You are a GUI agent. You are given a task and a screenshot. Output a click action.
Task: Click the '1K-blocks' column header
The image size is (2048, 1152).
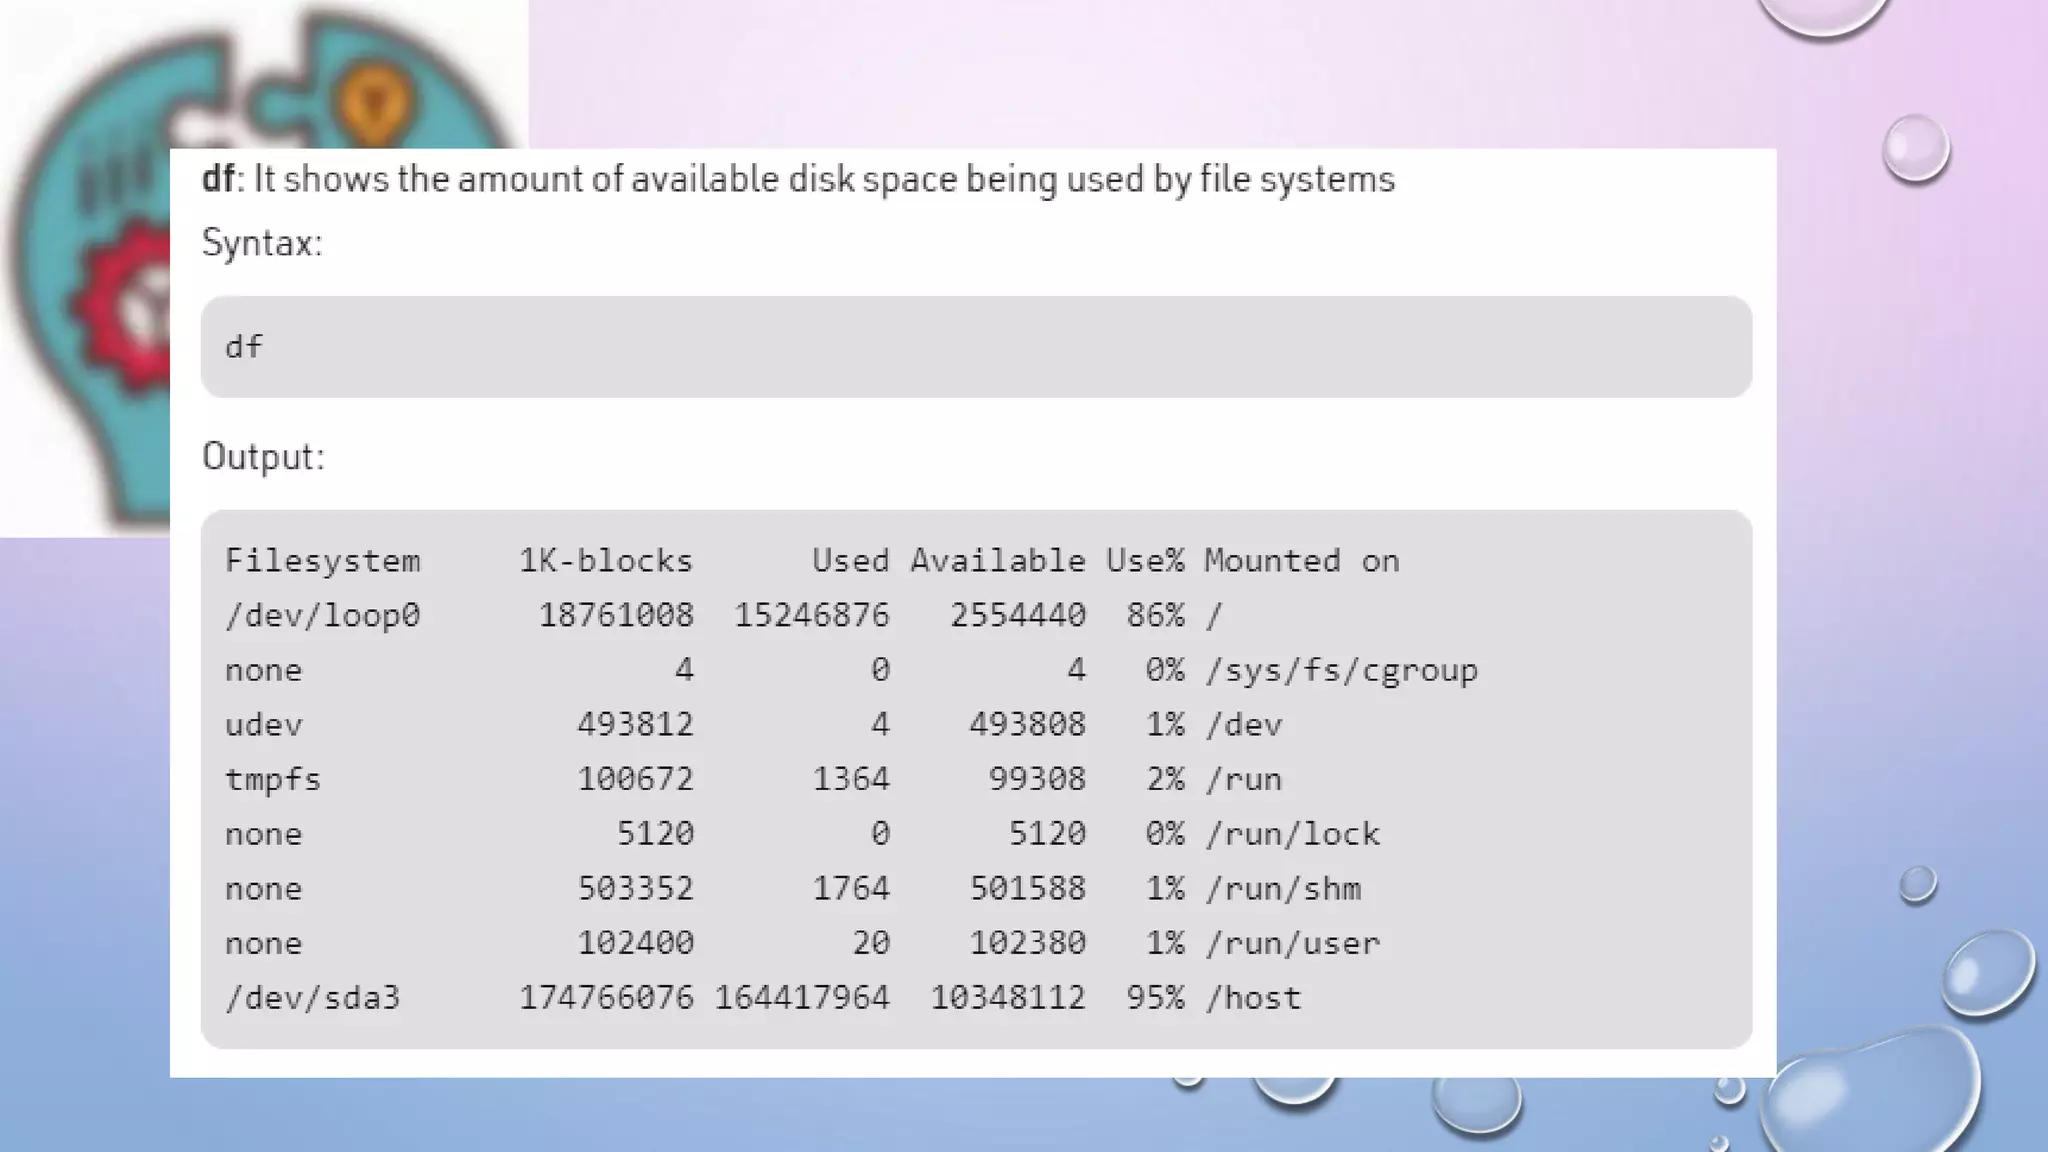[x=605, y=561]
